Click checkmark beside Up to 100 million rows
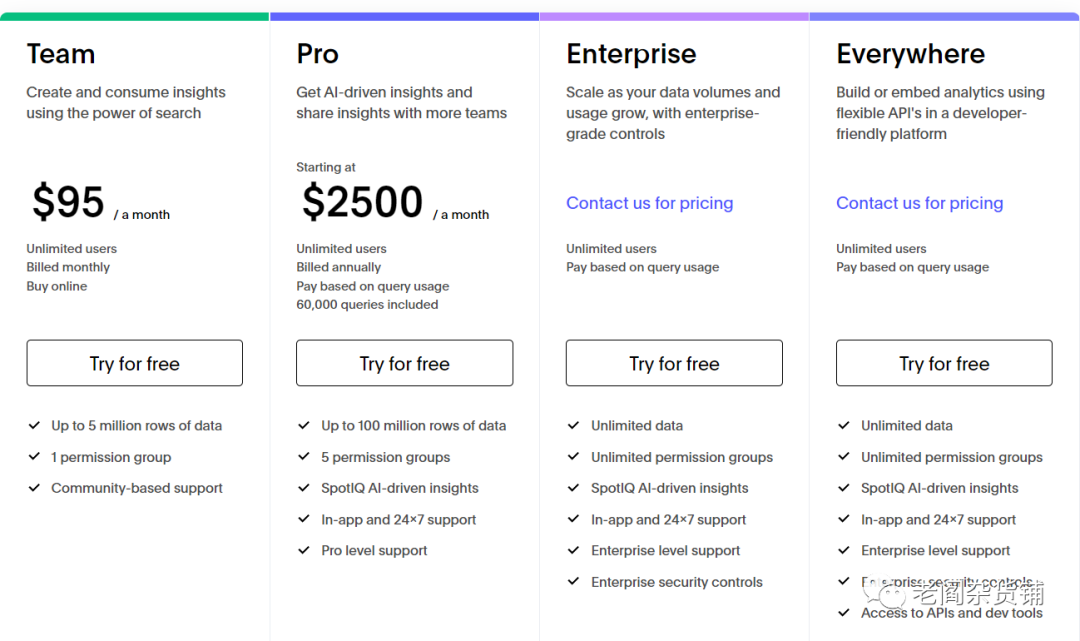This screenshot has height=641, width=1080. tap(304, 425)
